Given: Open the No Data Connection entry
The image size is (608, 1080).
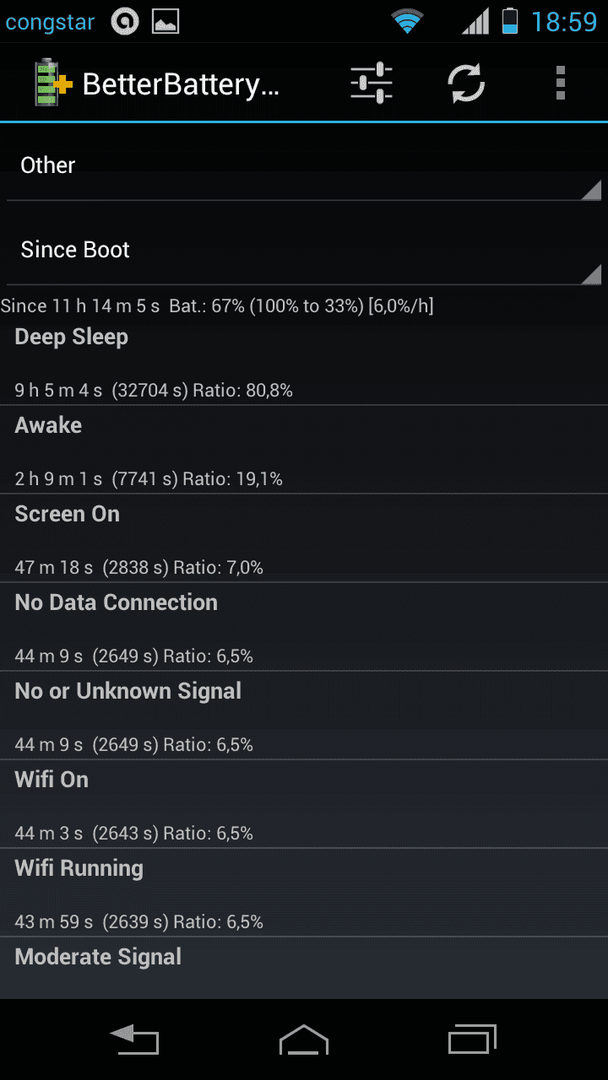Looking at the screenshot, I should coord(304,627).
